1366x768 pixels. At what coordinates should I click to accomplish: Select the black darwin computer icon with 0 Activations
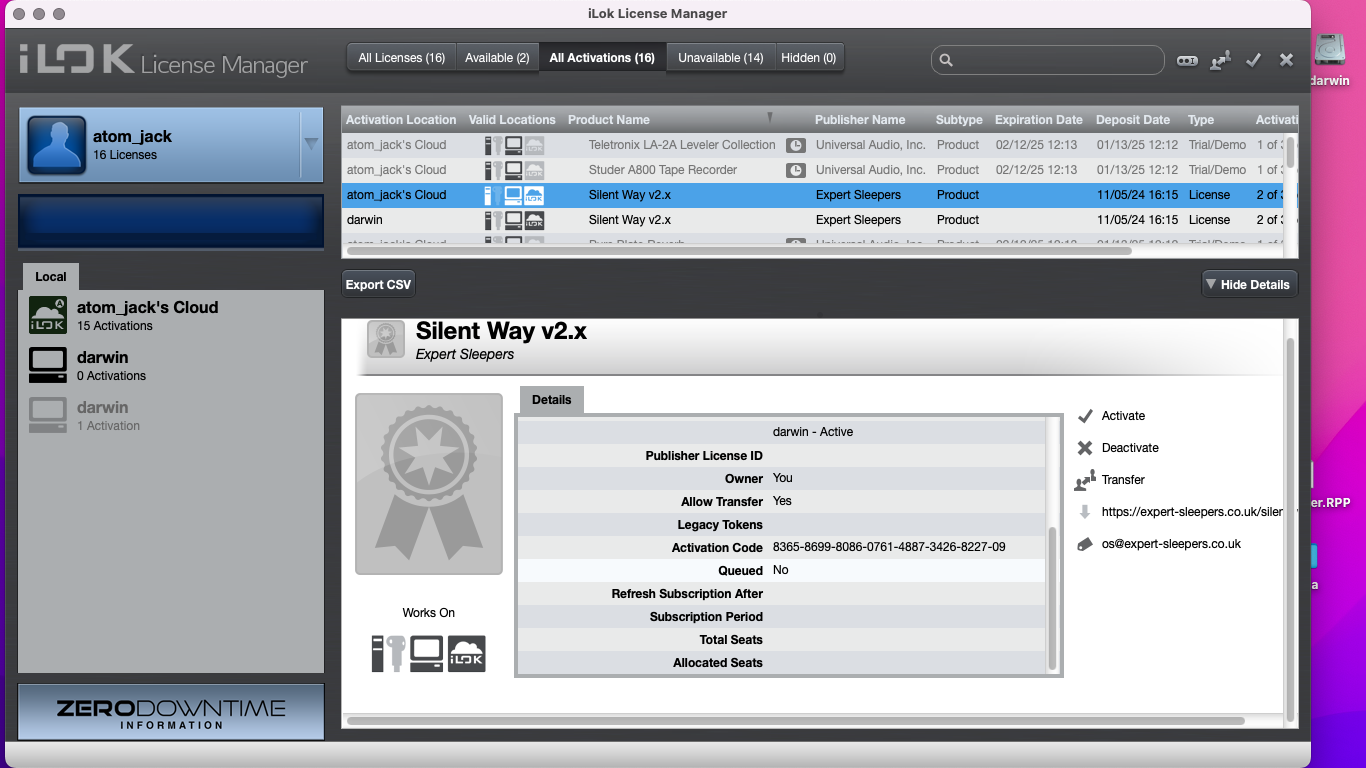[48, 365]
